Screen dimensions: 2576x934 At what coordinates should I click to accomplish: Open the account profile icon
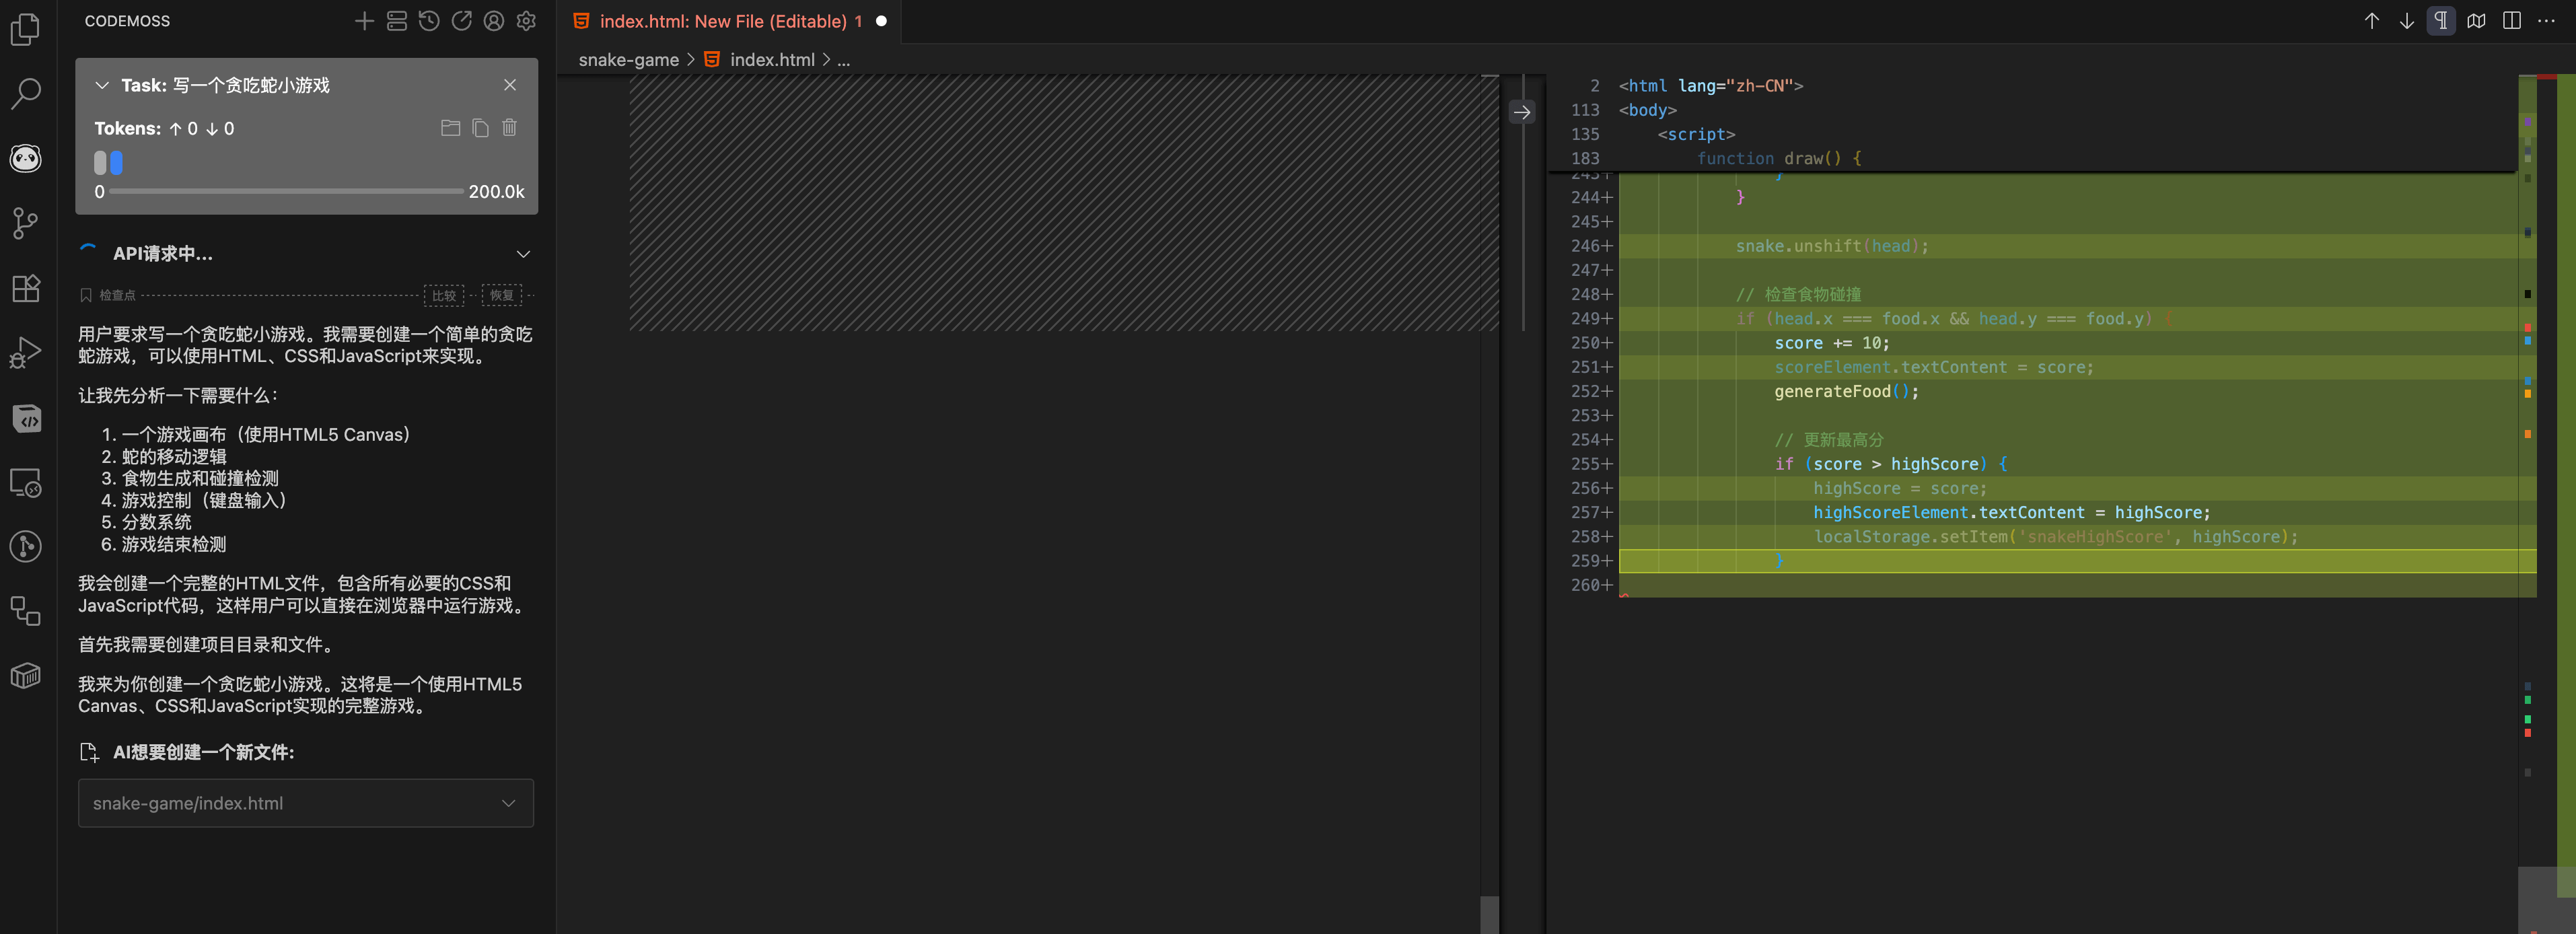[494, 21]
